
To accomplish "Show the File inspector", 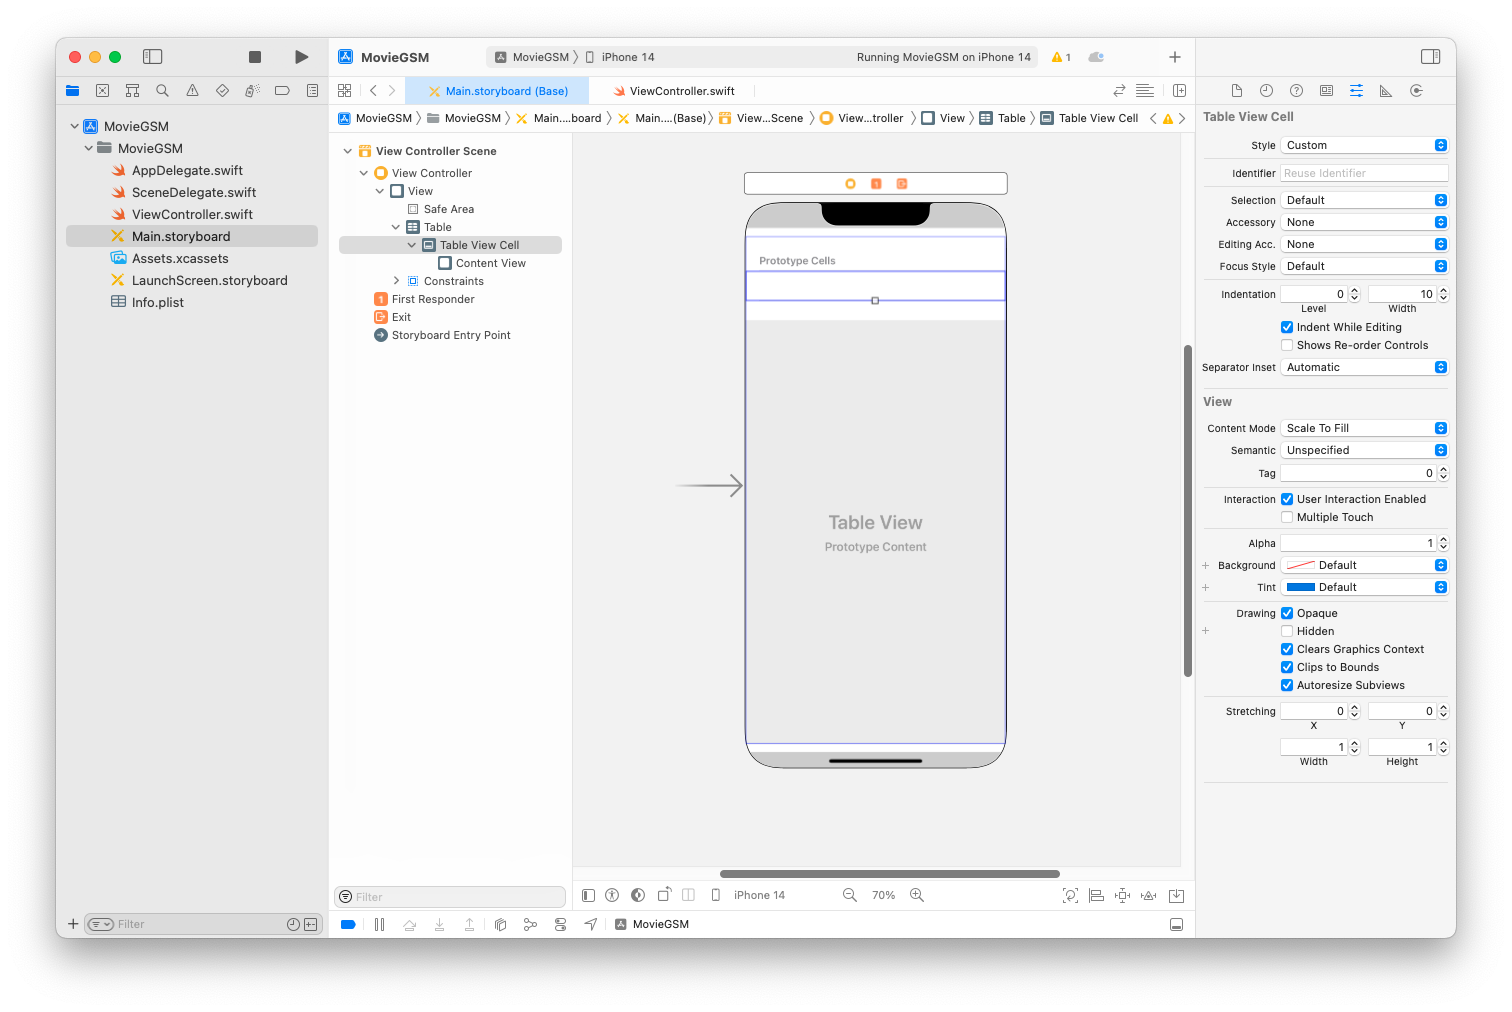I will [1237, 91].
